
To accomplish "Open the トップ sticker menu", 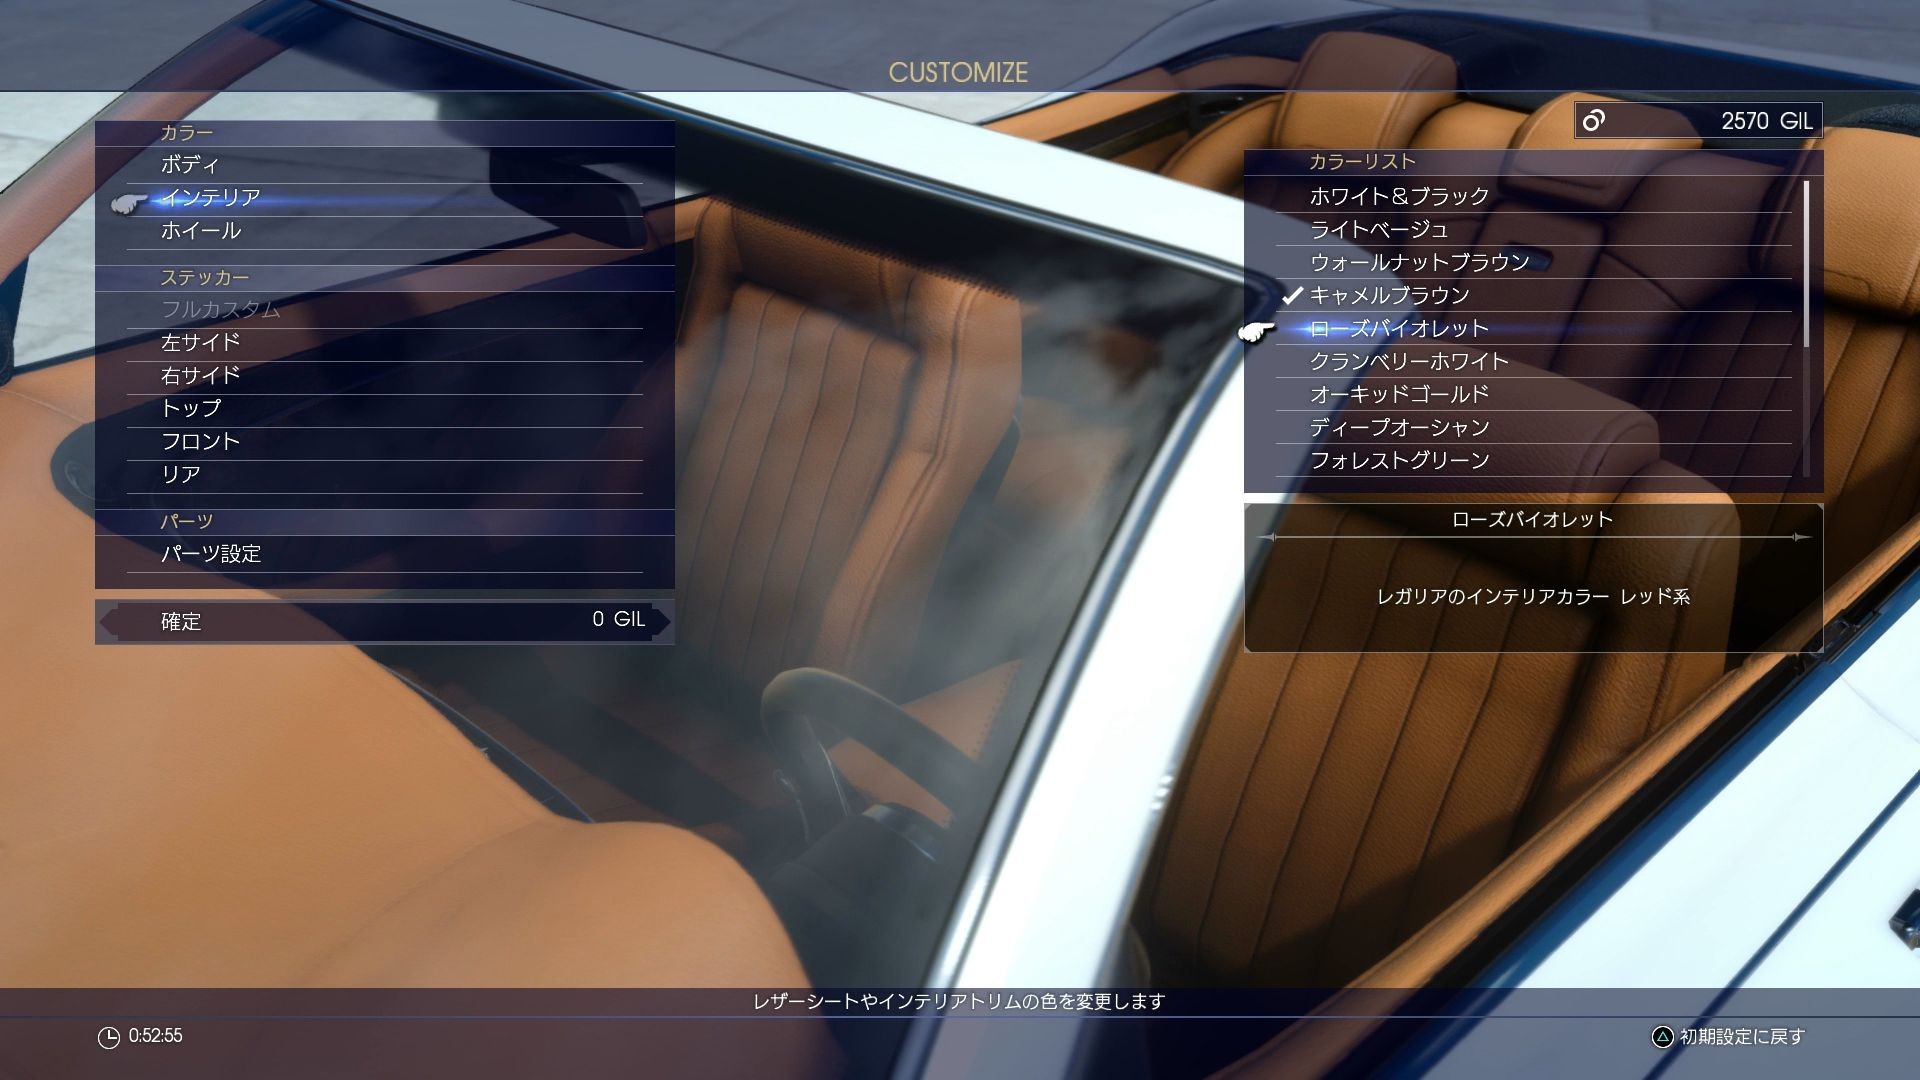I will click(385, 409).
